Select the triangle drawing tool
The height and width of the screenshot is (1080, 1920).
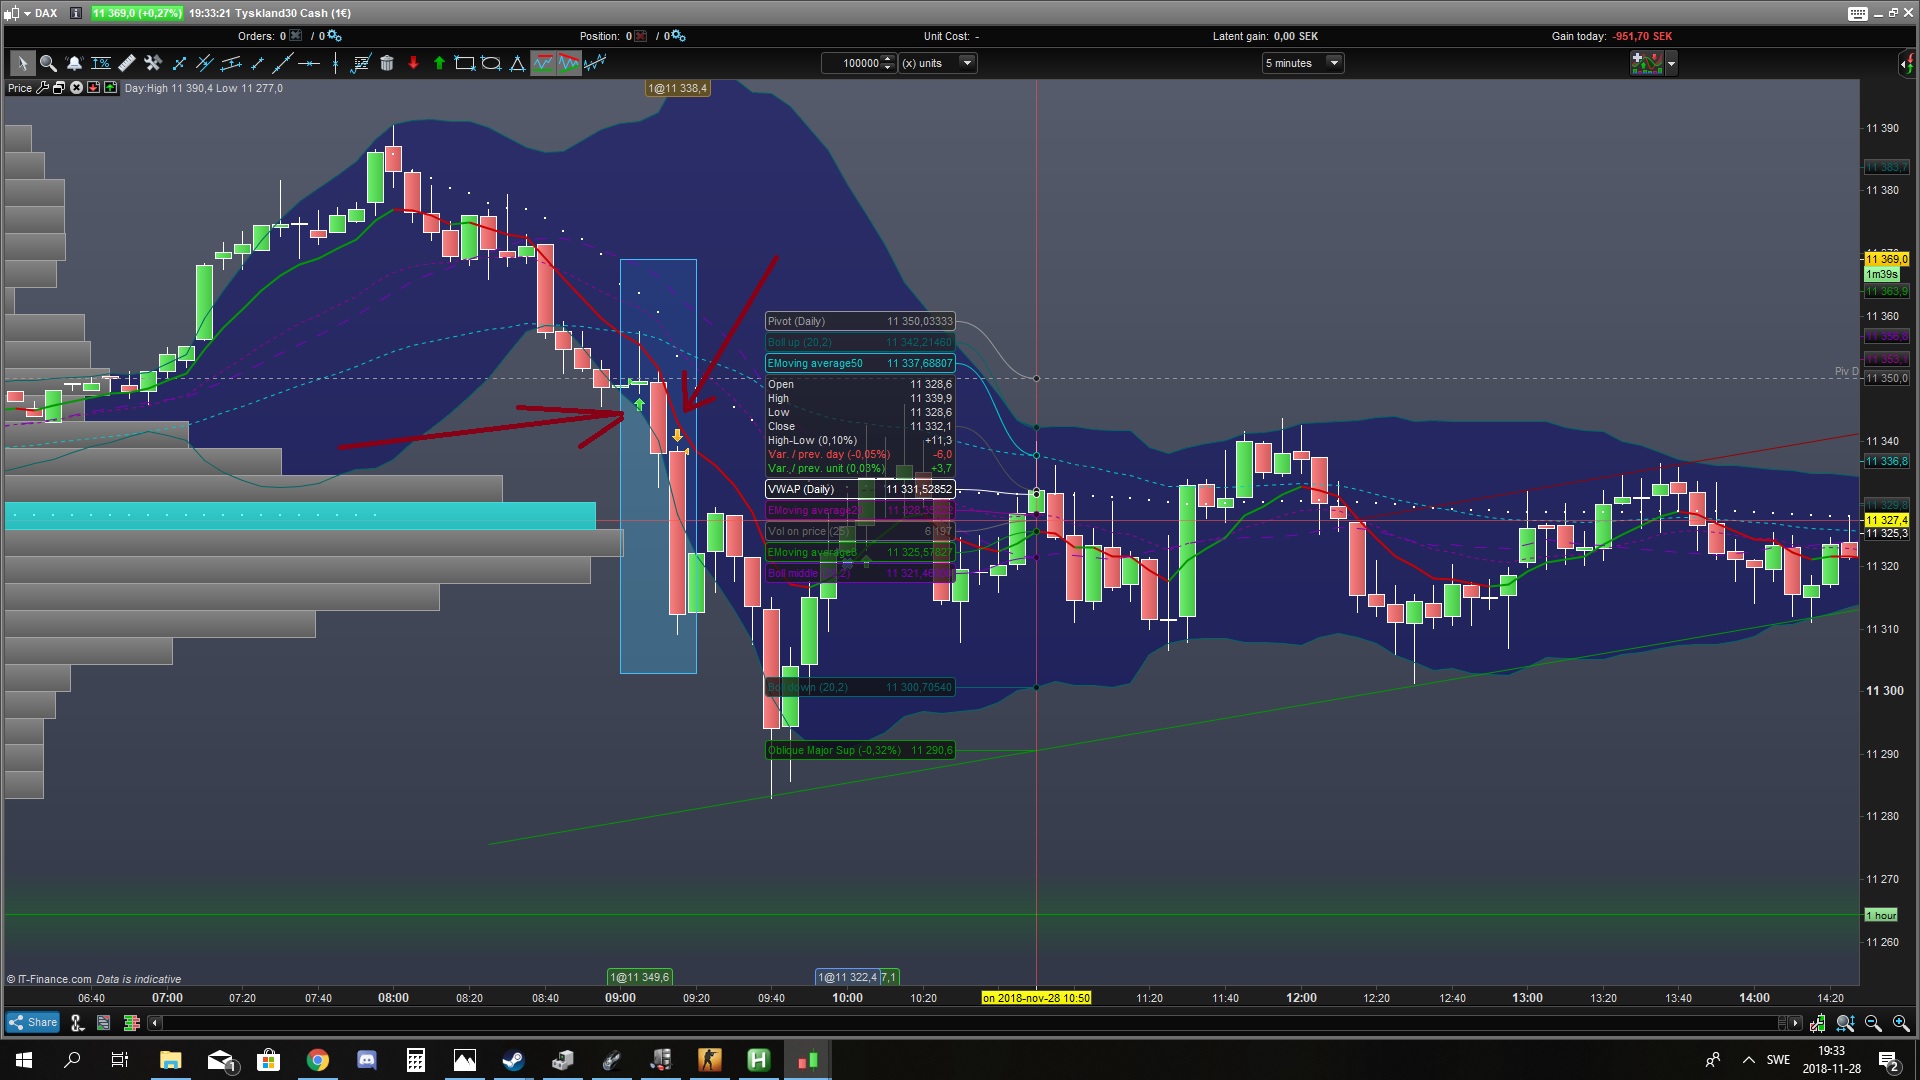pos(517,63)
